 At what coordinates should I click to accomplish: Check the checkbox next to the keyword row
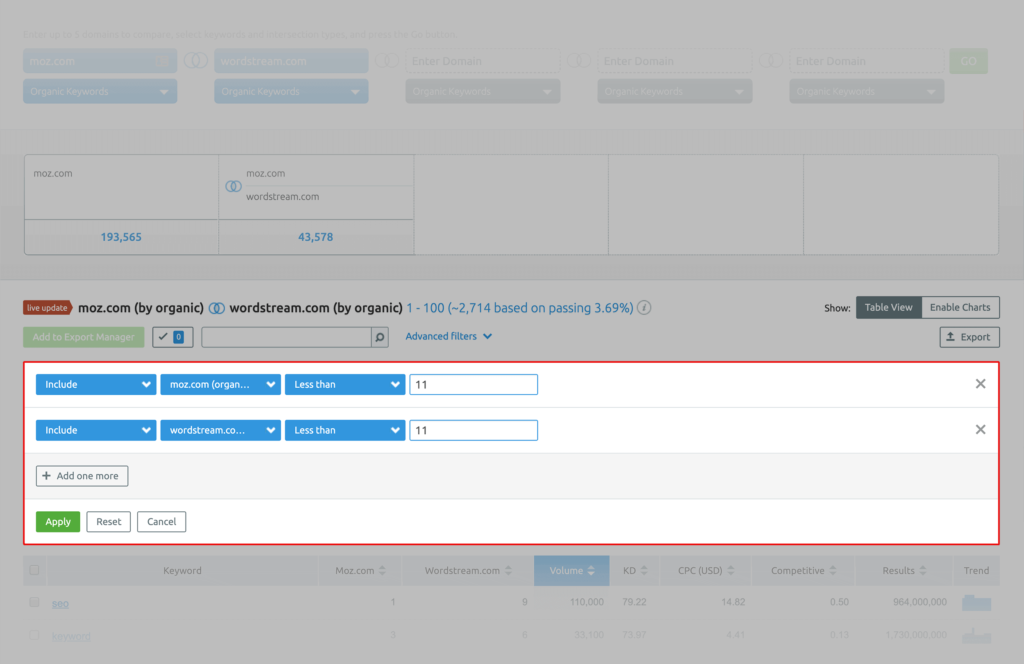[x=33, y=636]
